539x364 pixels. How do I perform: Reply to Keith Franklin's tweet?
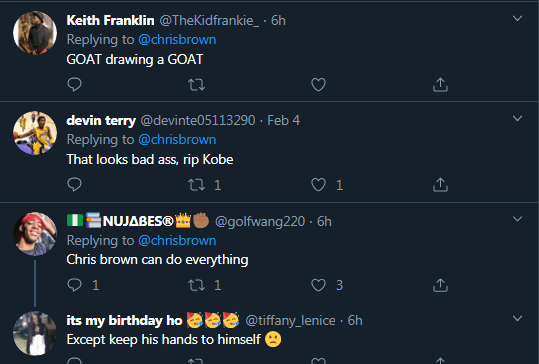coord(74,85)
